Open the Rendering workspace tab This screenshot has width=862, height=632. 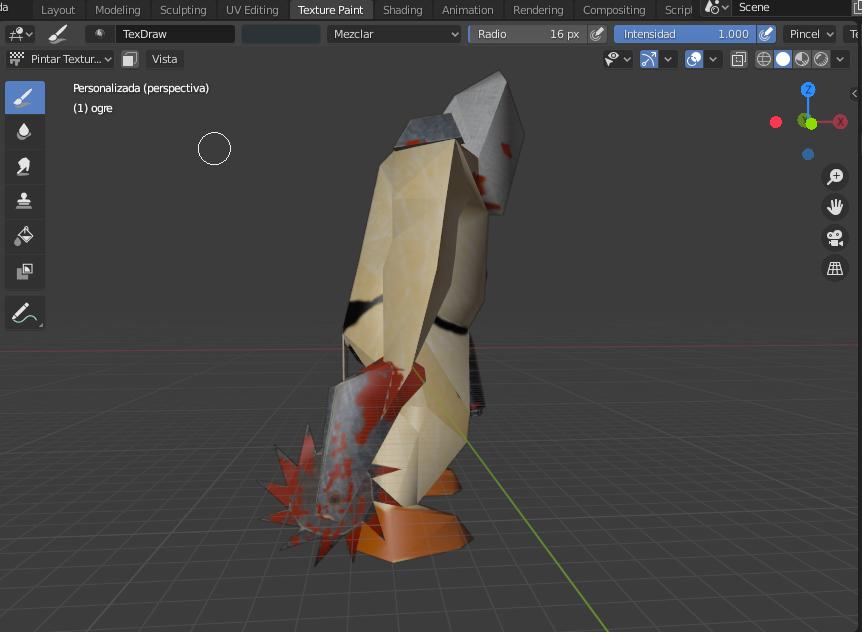point(538,10)
